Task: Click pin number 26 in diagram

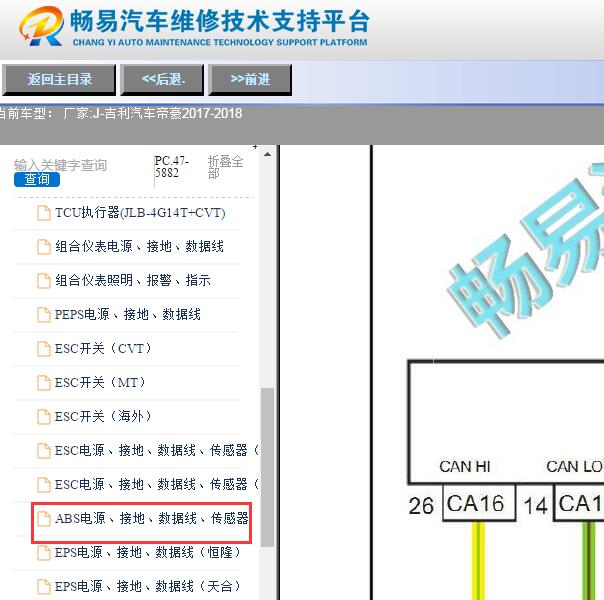Action: coord(421,505)
